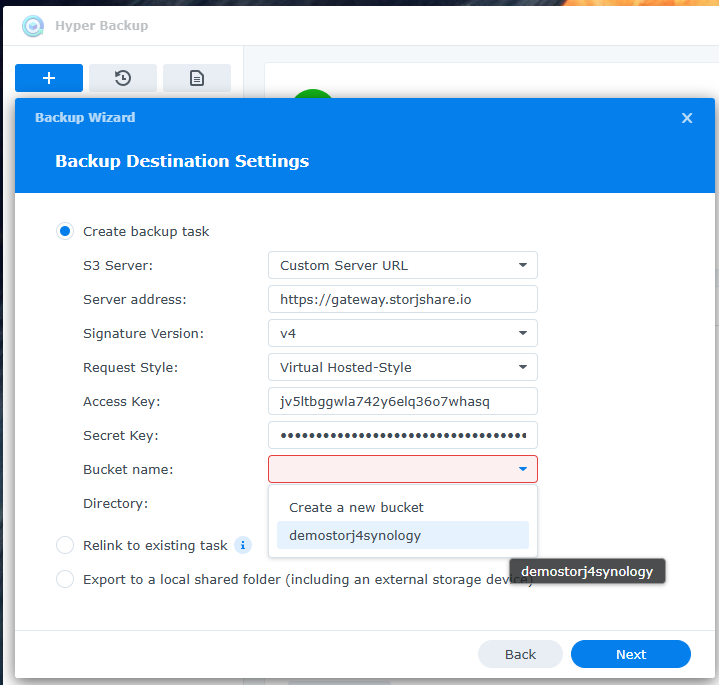Click the Backup Destination Settings heading
Viewport: 719px width, 685px height.
(182, 161)
